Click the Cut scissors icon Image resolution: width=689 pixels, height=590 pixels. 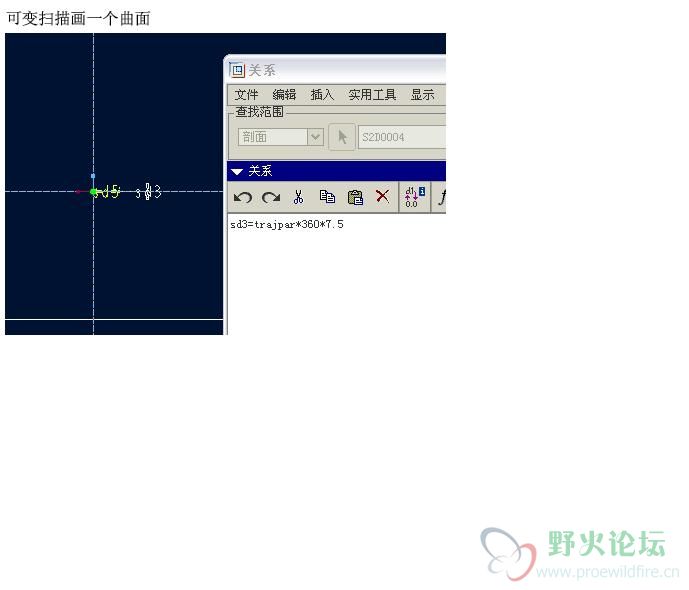point(298,197)
